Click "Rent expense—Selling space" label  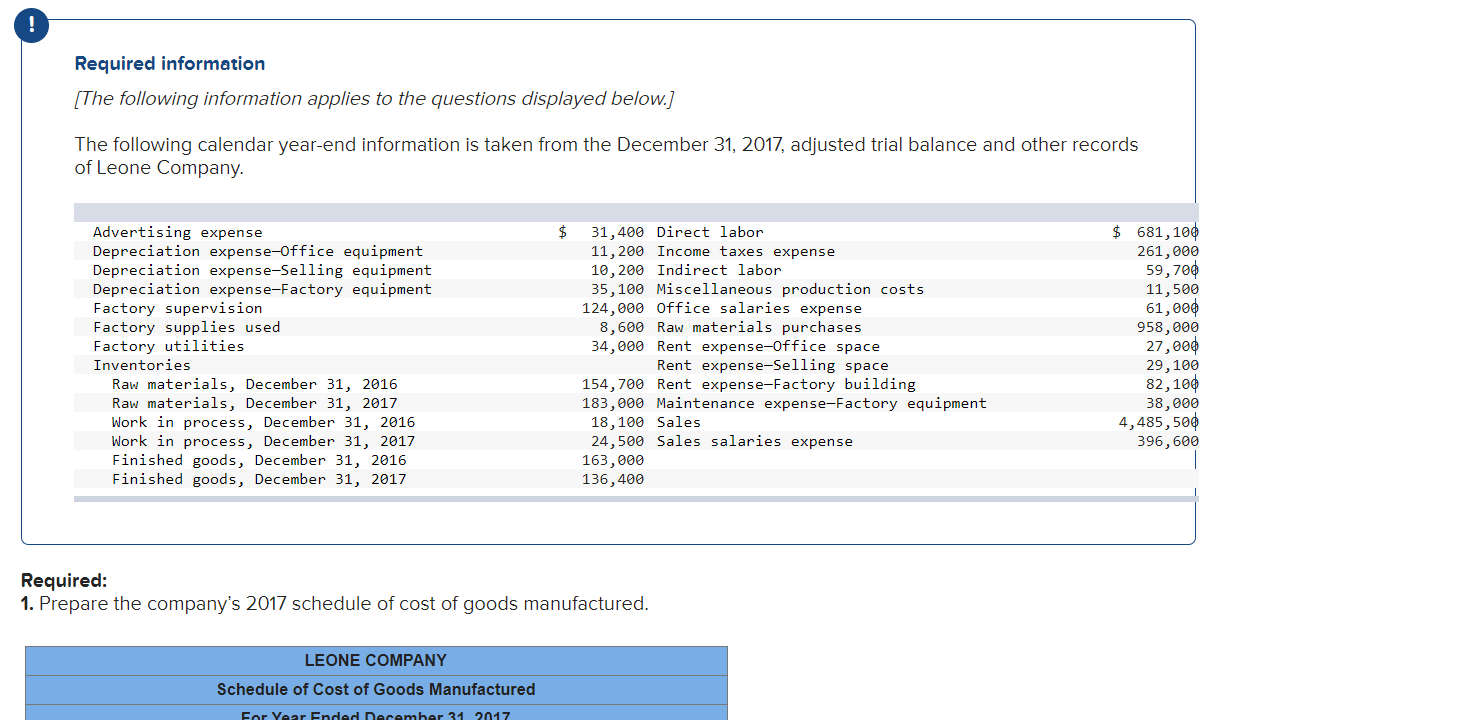(x=773, y=365)
